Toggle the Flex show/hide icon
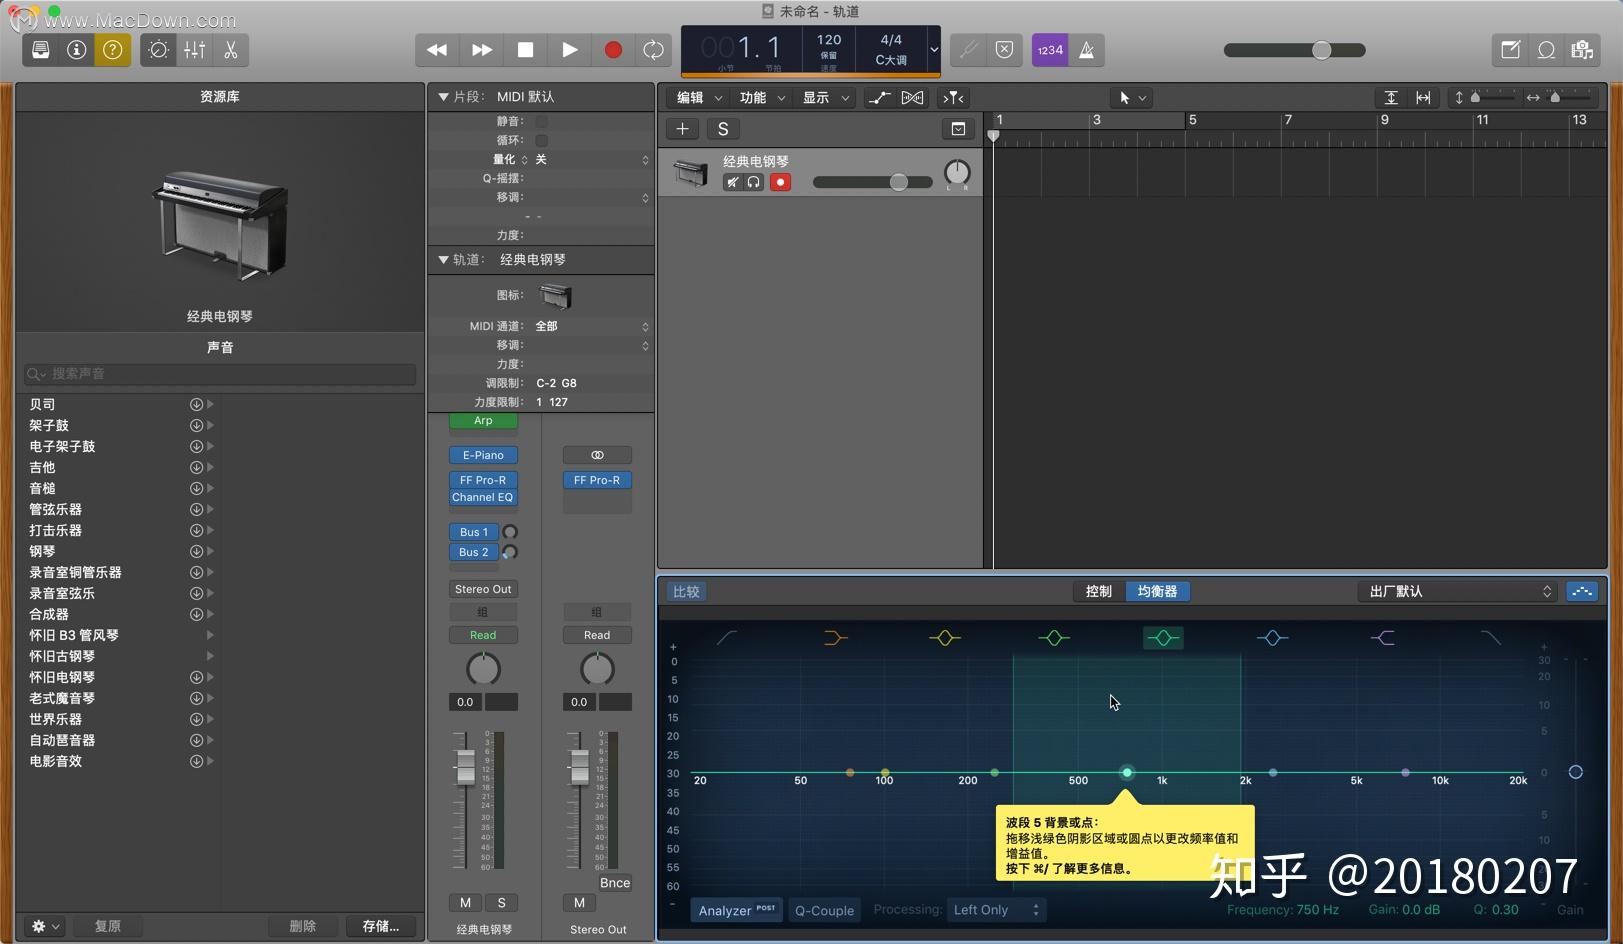Viewport: 1623px width, 944px height. click(x=912, y=97)
